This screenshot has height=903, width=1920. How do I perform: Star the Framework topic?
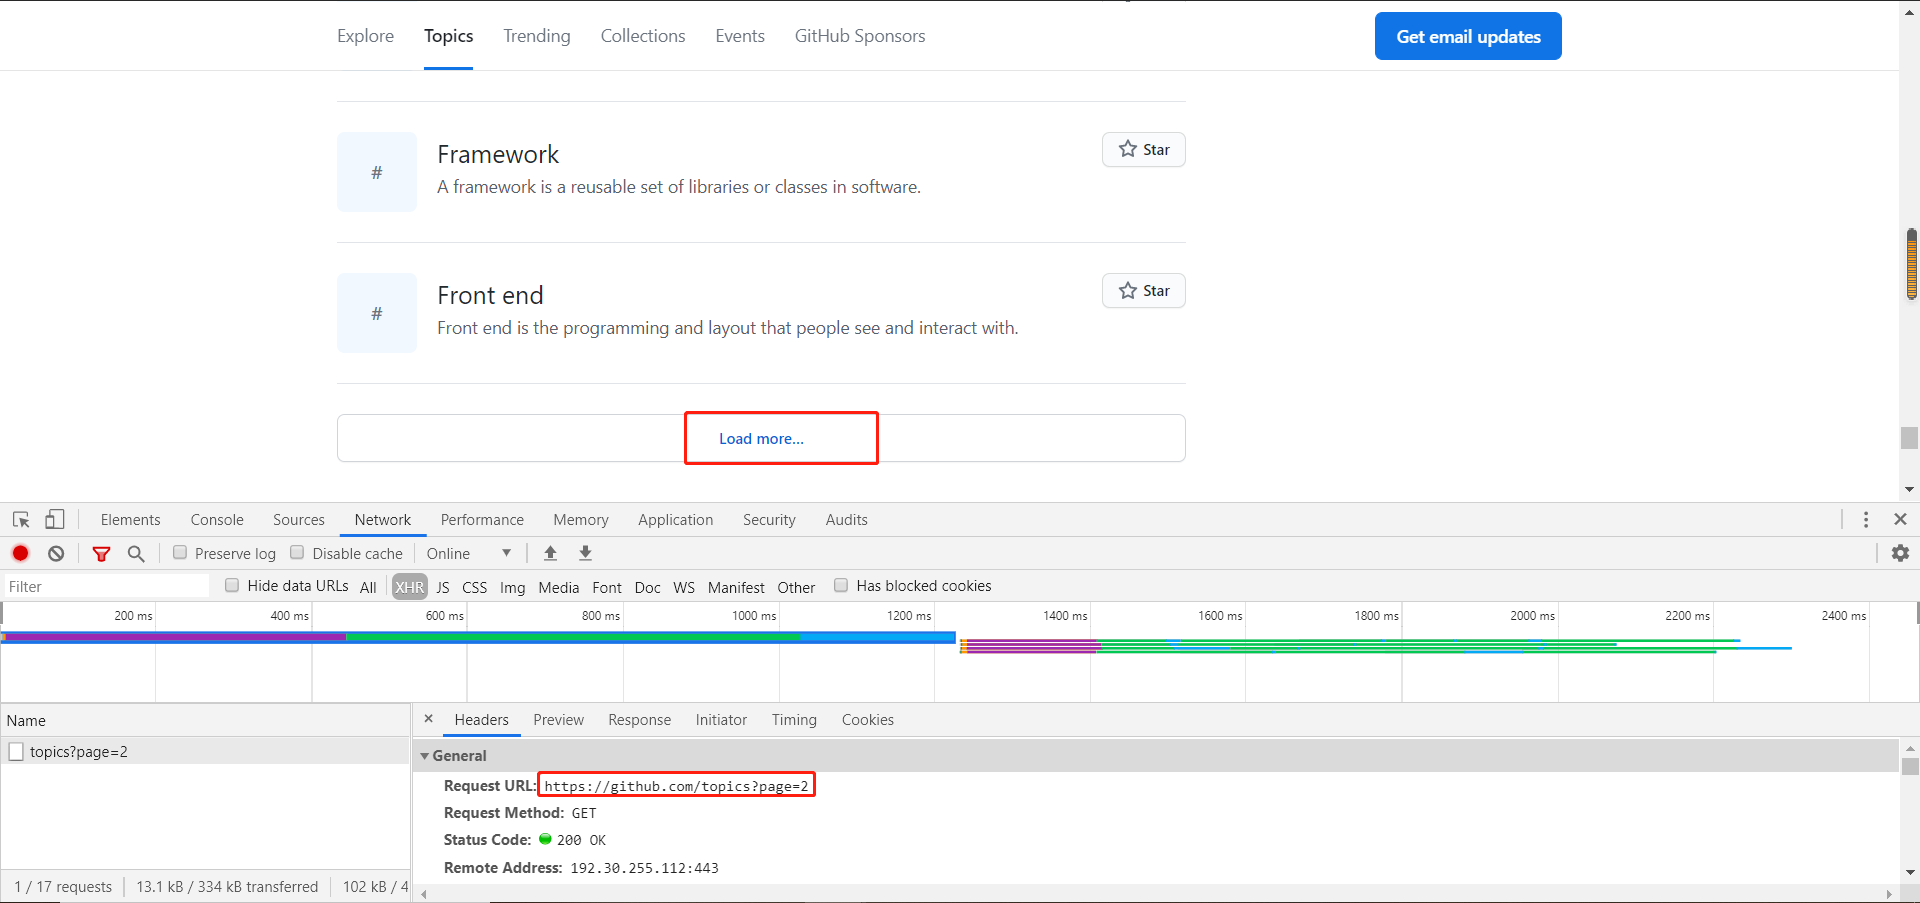[x=1144, y=150]
